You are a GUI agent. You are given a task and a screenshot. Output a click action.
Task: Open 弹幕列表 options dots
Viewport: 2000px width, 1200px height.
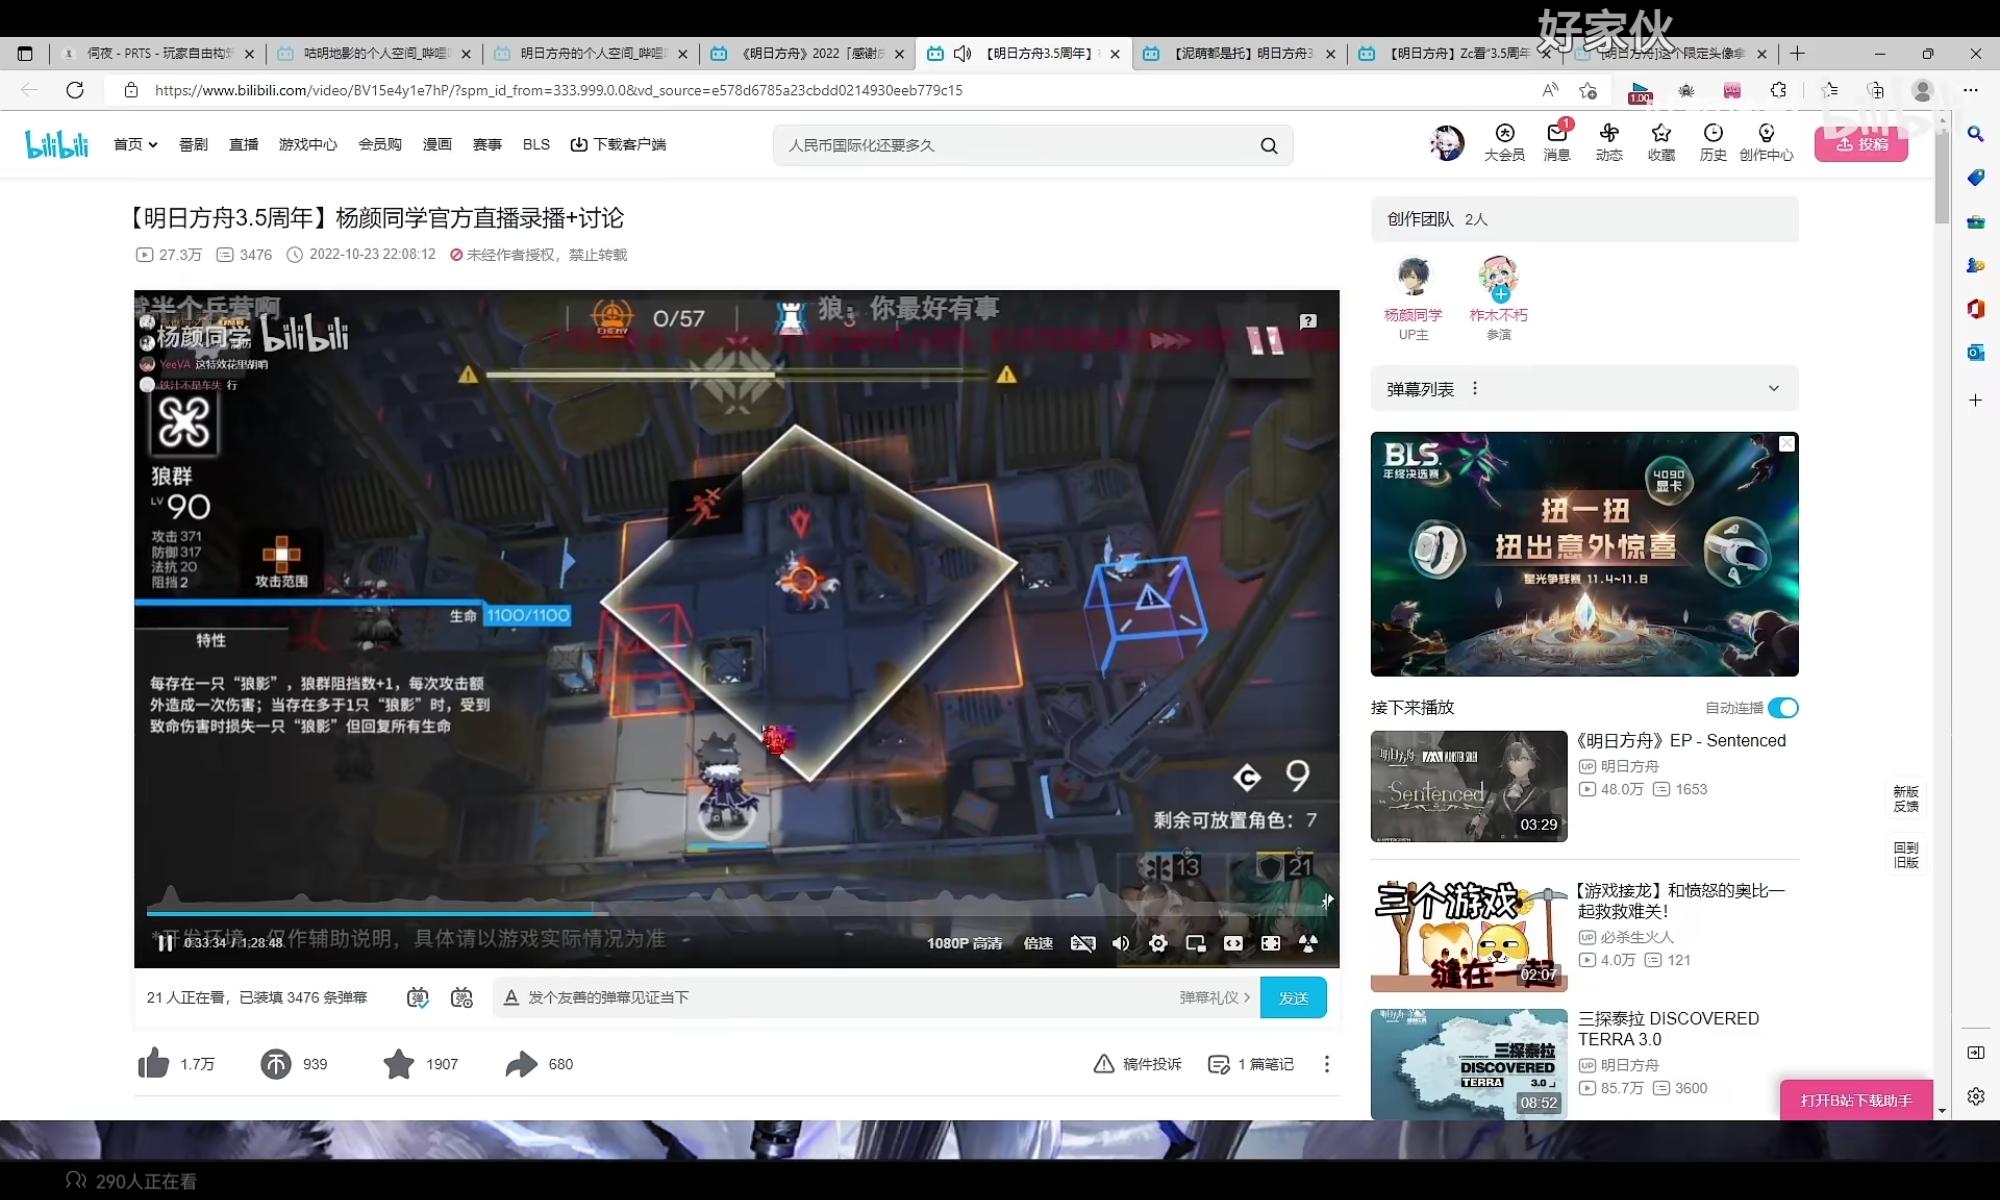(x=1475, y=388)
